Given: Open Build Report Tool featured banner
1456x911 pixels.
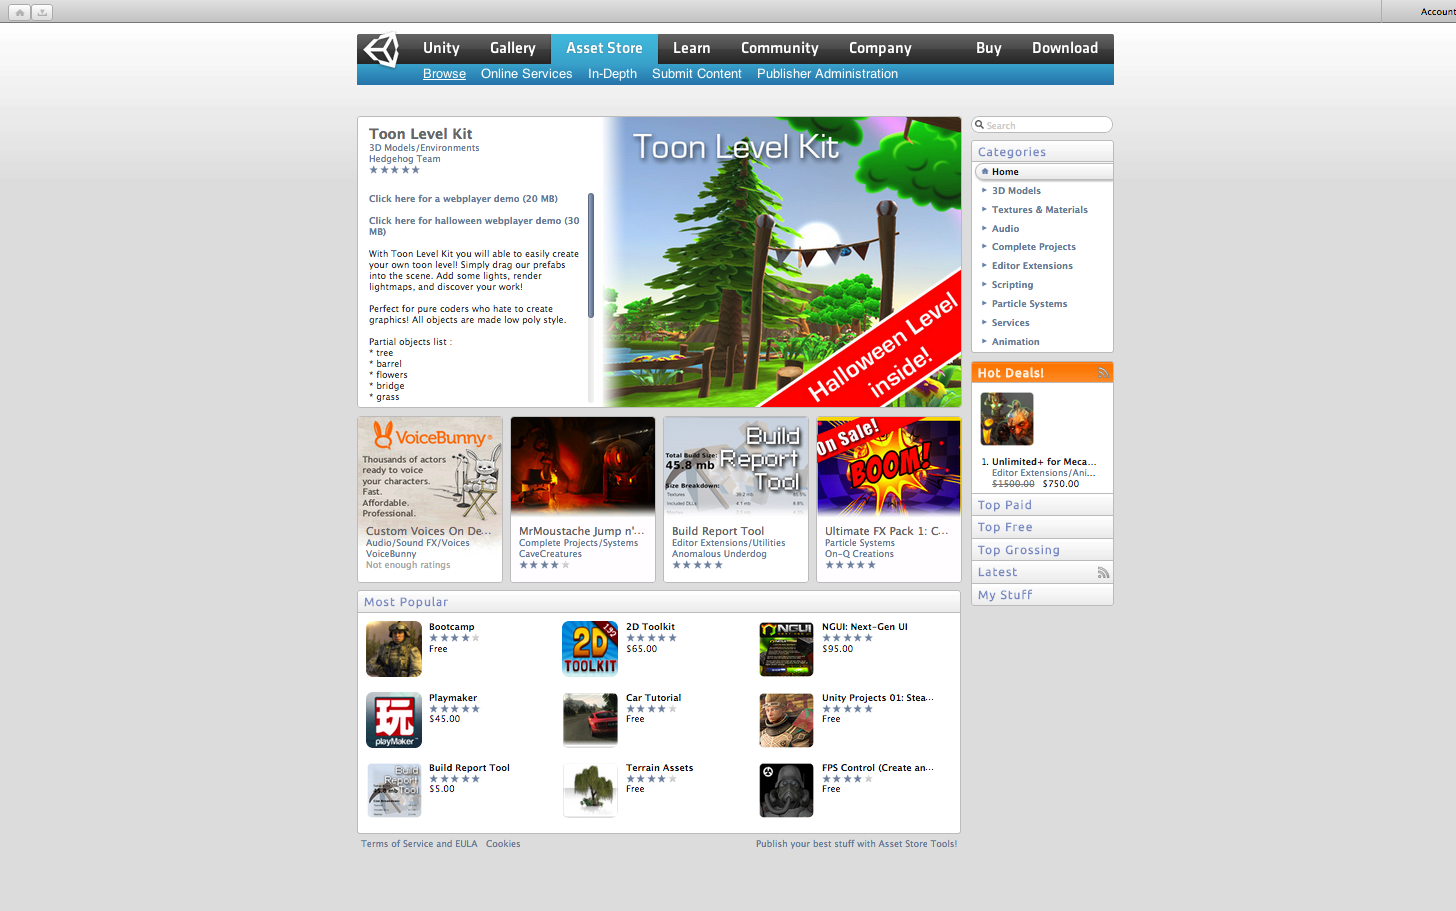Looking at the screenshot, I should (x=736, y=467).
